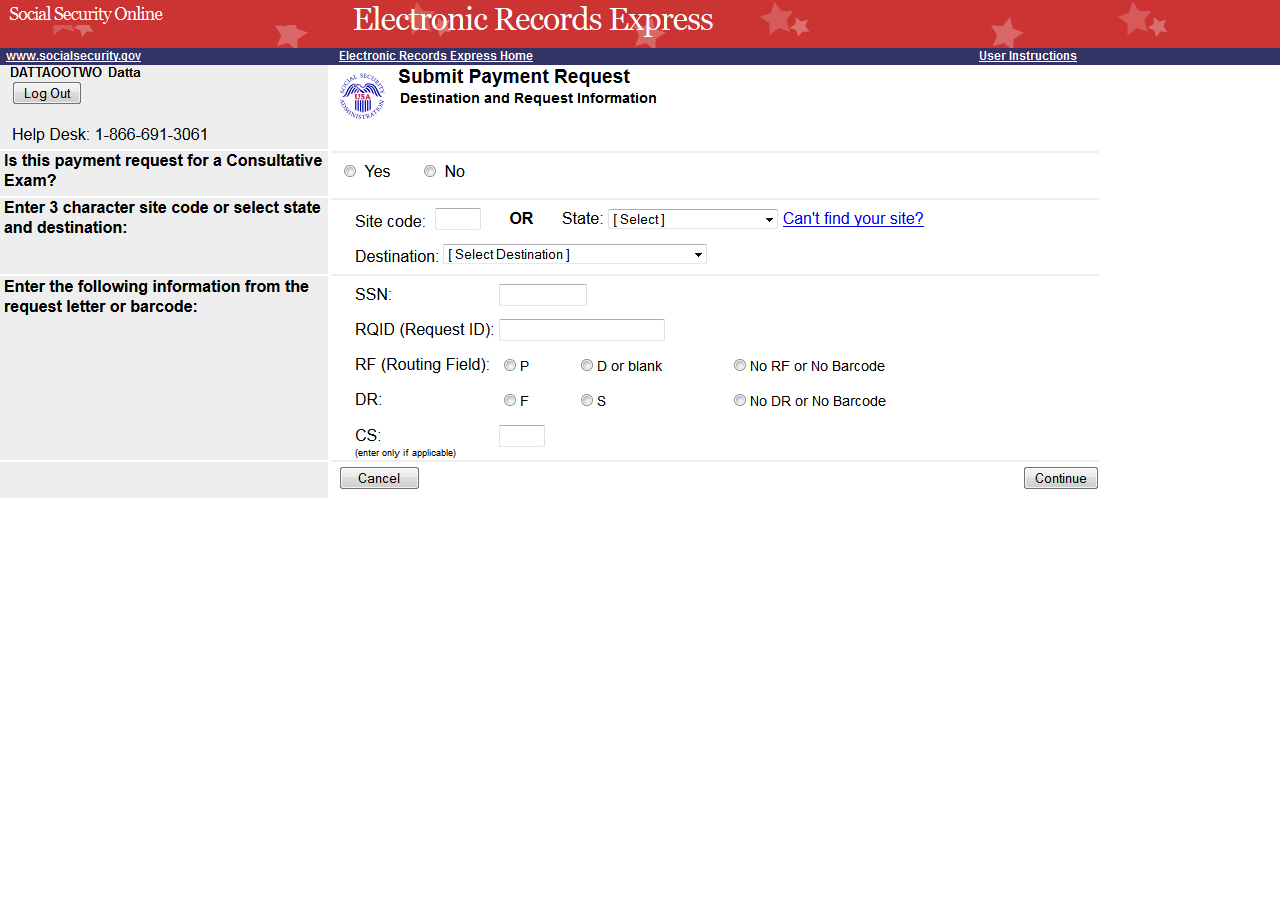The height and width of the screenshot is (920, 1280).
Task: Click Destination and Request Information subtitle
Action: 528,98
